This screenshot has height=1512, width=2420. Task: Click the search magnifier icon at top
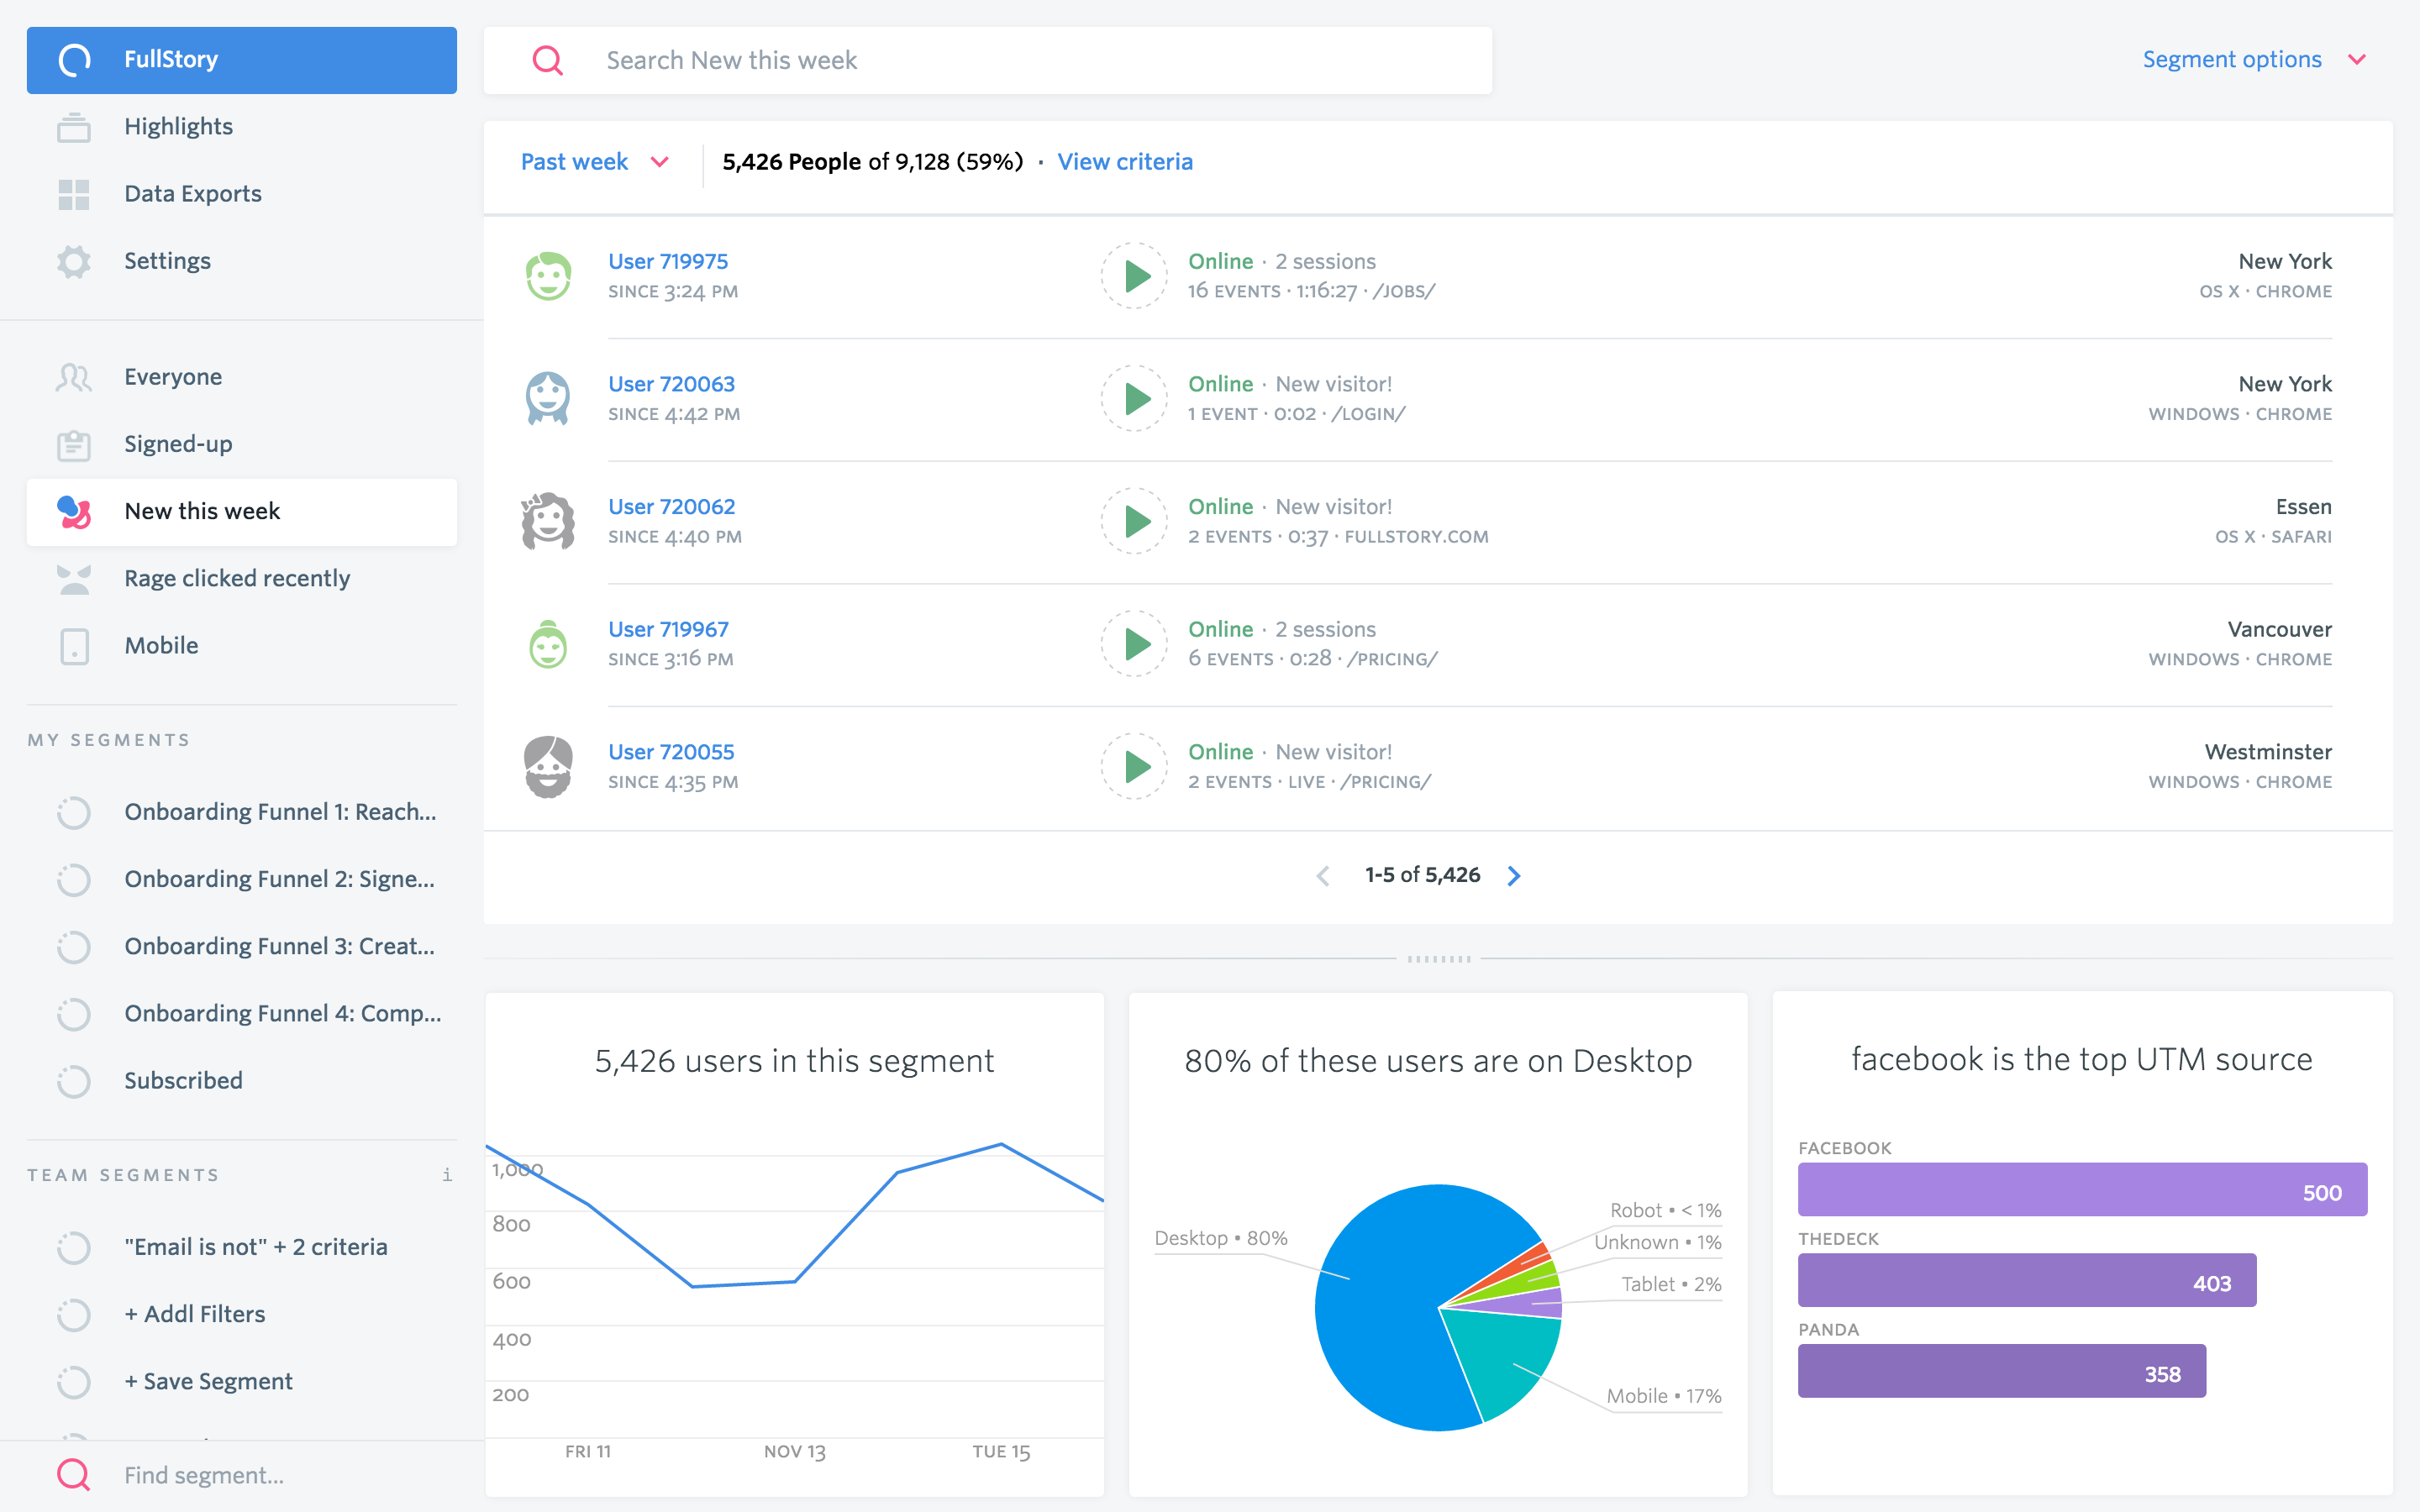(548, 60)
